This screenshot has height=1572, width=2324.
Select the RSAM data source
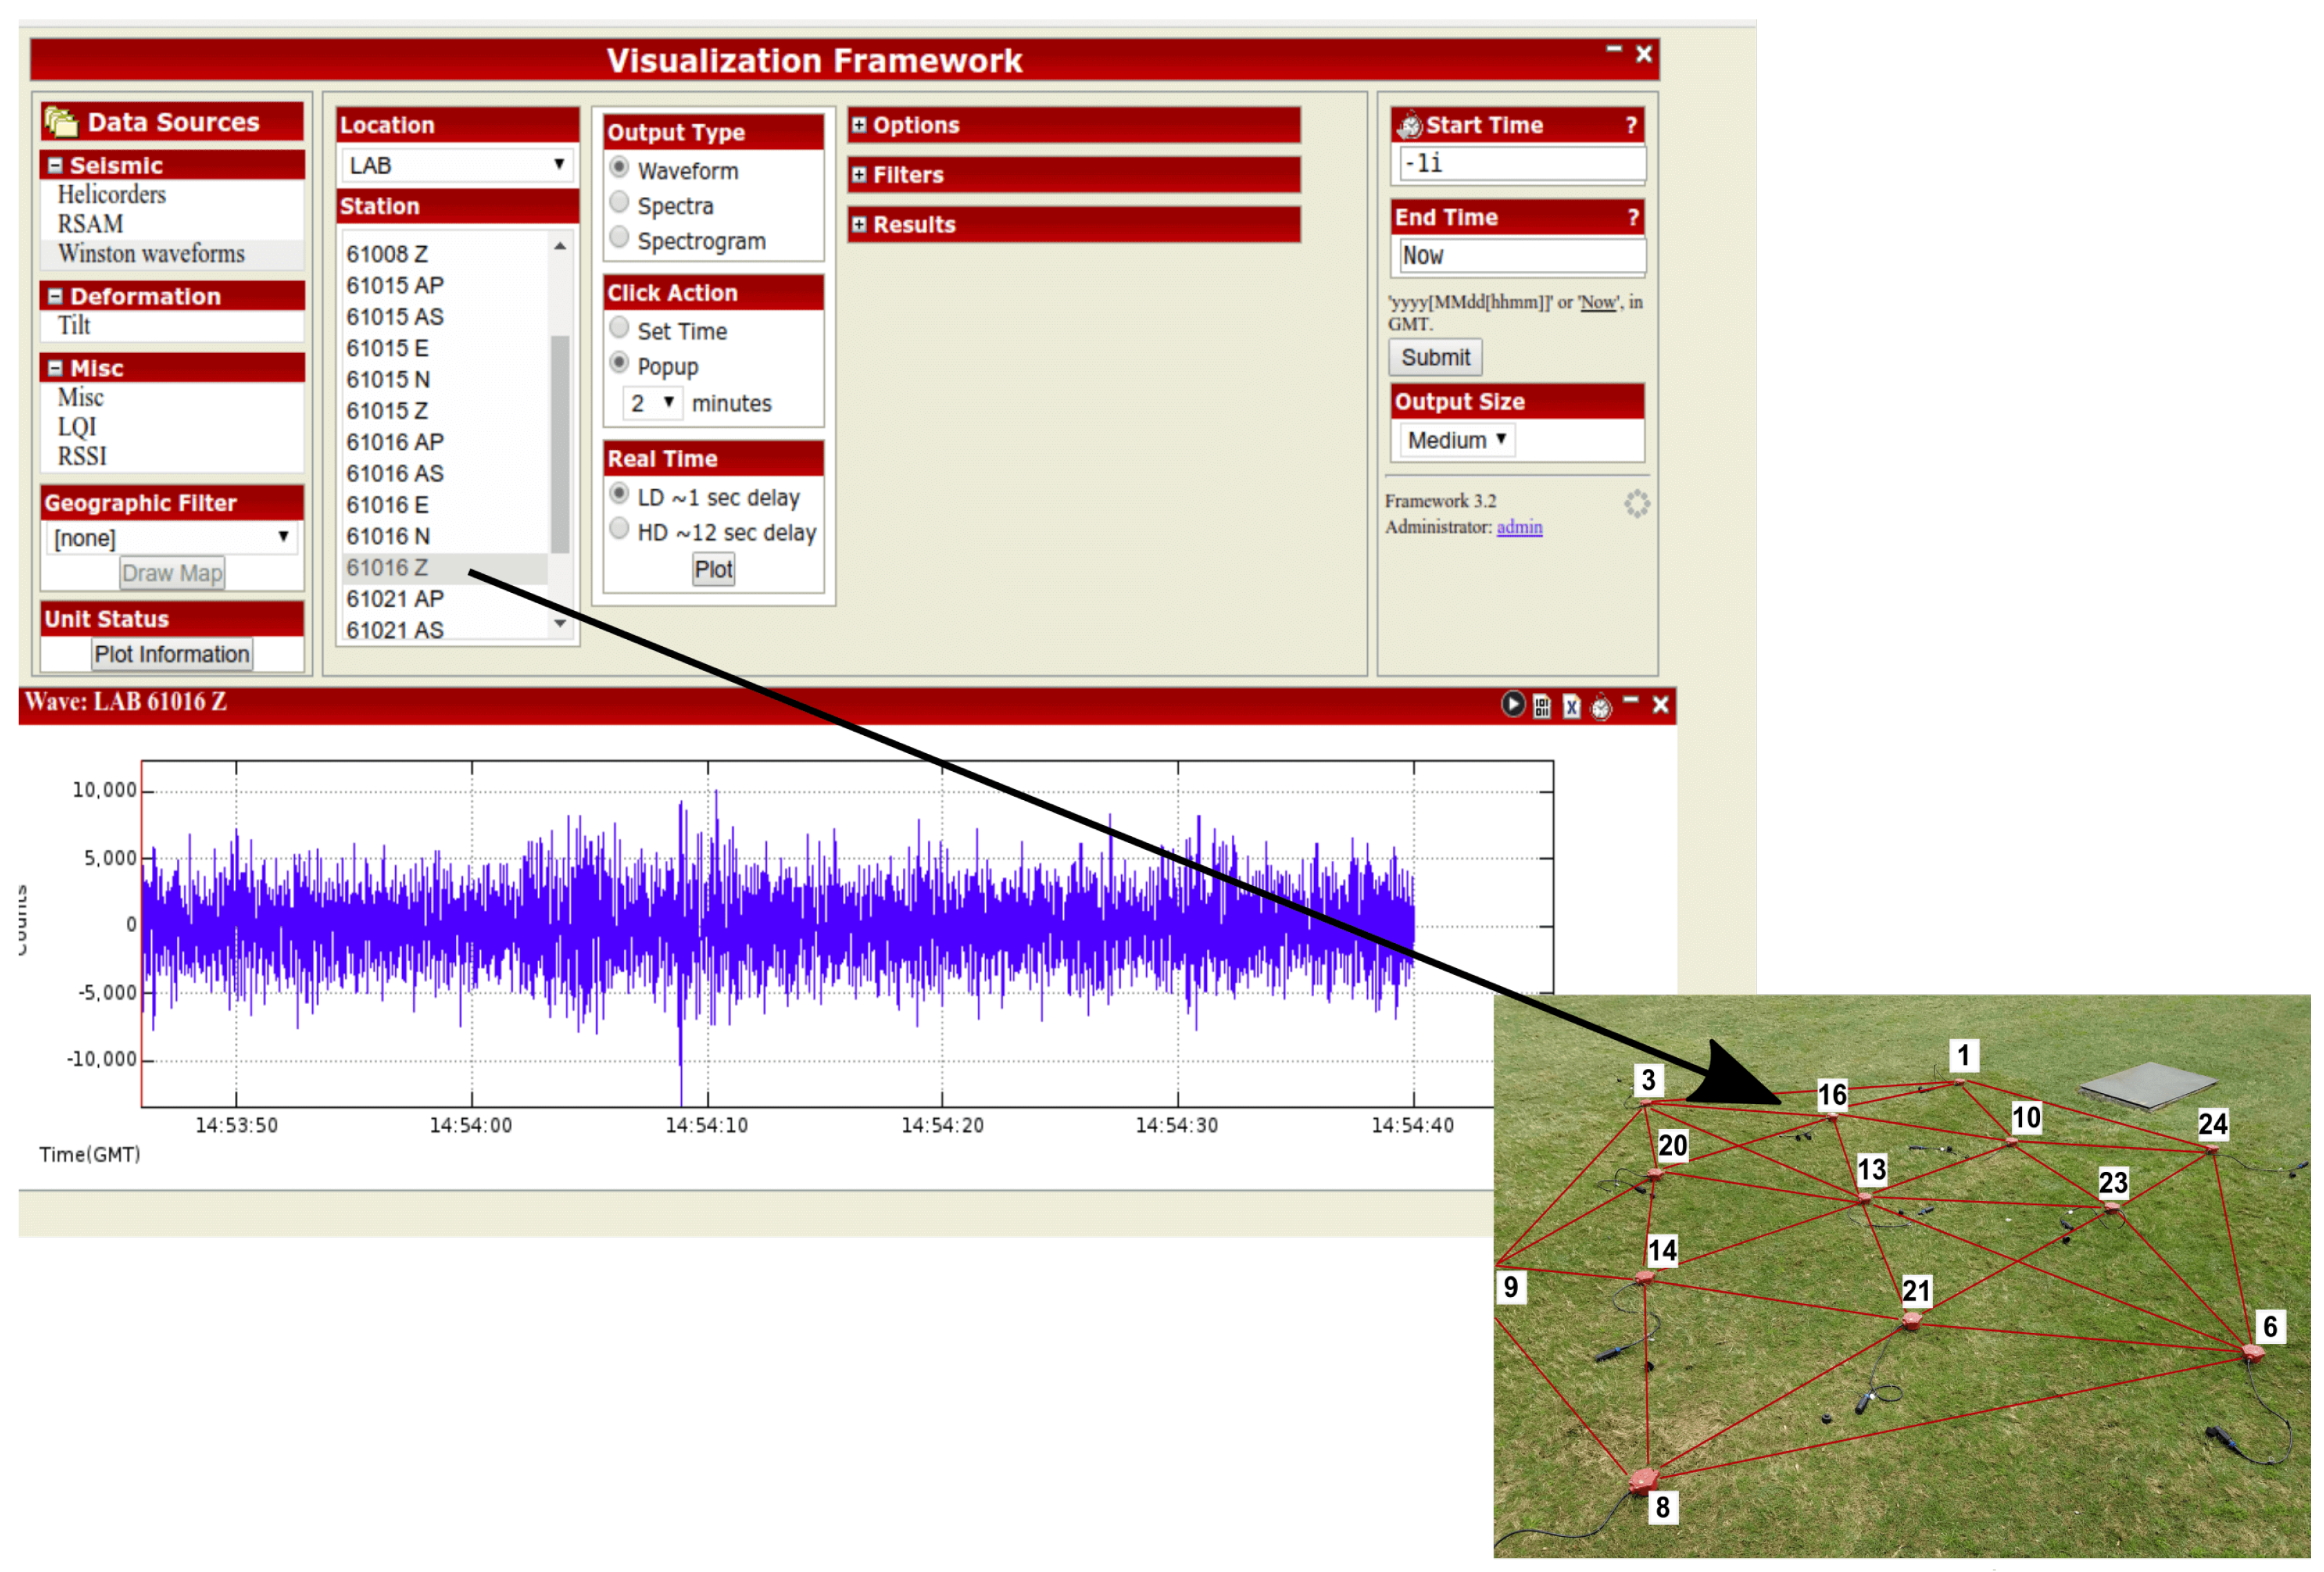click(90, 224)
